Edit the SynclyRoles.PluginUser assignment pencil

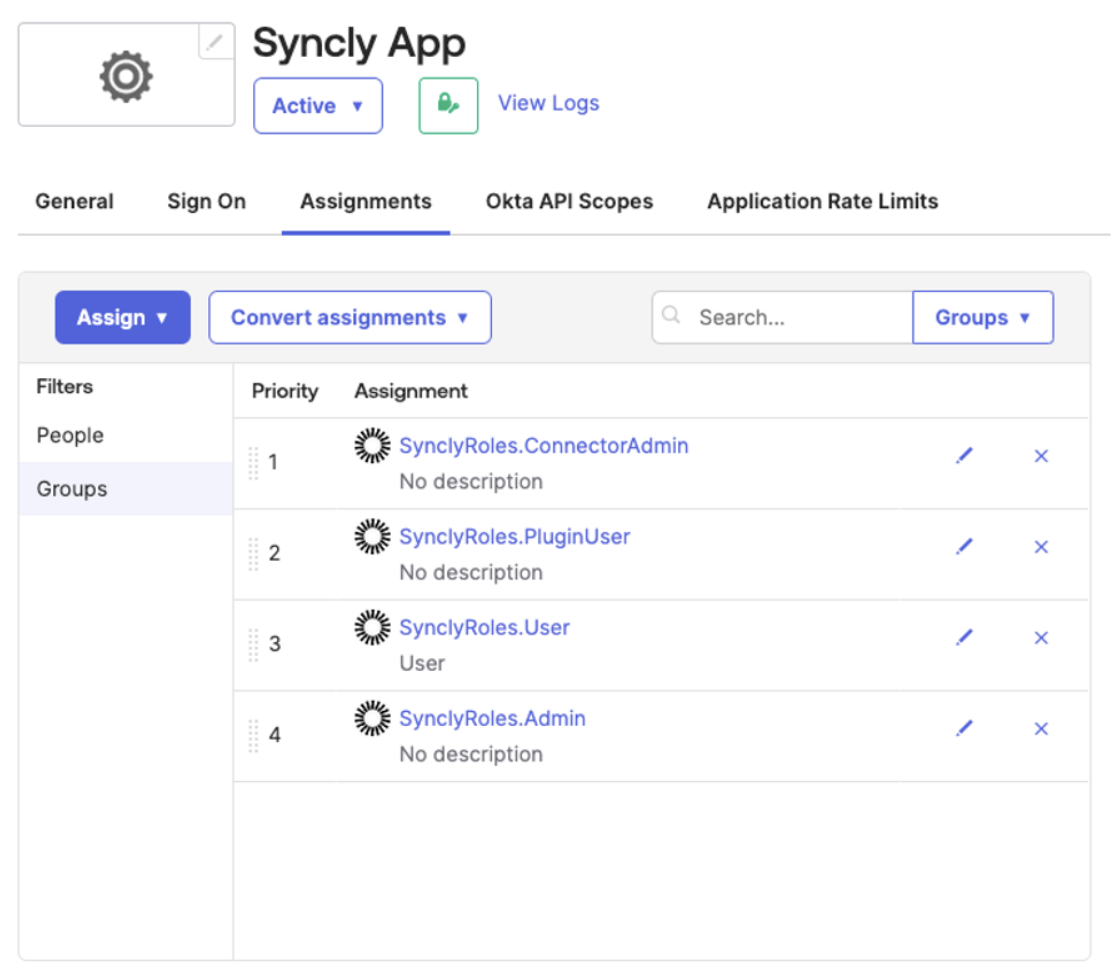tap(964, 546)
